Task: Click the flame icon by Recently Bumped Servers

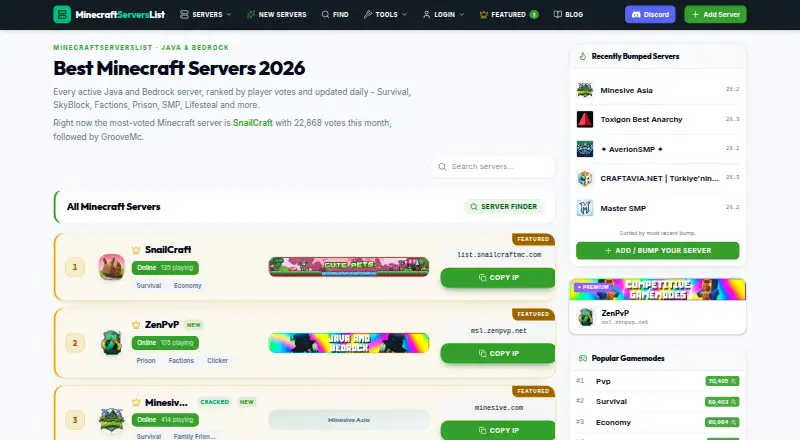Action: pos(583,56)
